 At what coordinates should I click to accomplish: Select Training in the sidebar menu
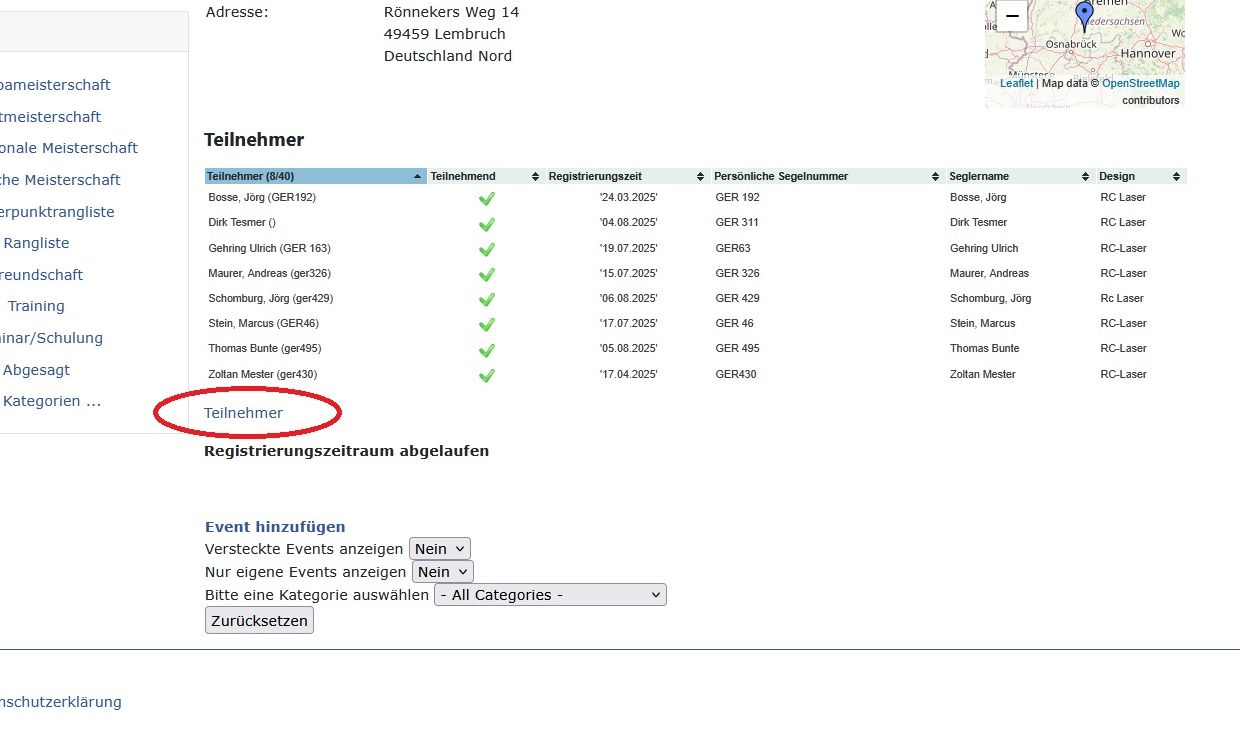[x=36, y=306]
